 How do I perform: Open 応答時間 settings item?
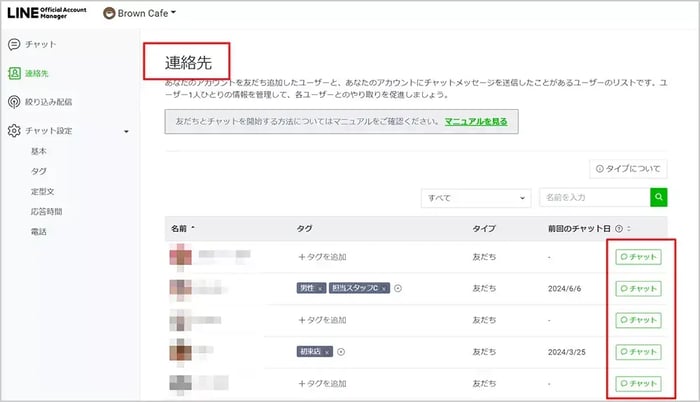(x=46, y=211)
